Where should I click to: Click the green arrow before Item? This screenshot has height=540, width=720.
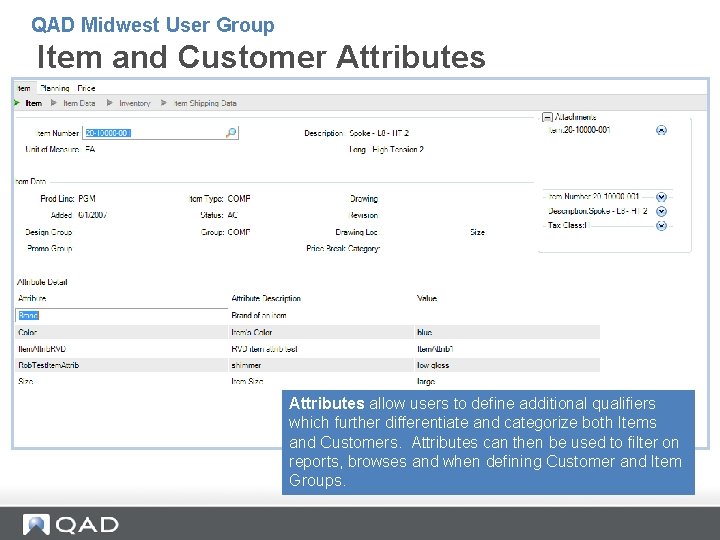coord(17,103)
